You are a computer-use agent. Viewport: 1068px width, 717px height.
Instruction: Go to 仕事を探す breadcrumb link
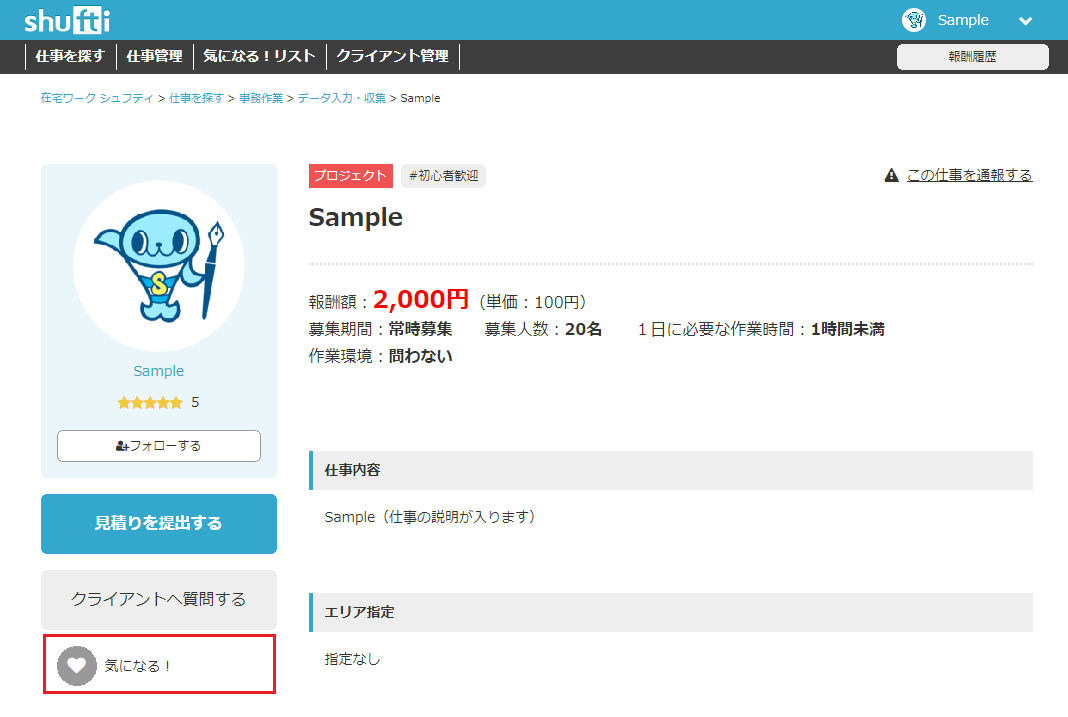(x=196, y=98)
